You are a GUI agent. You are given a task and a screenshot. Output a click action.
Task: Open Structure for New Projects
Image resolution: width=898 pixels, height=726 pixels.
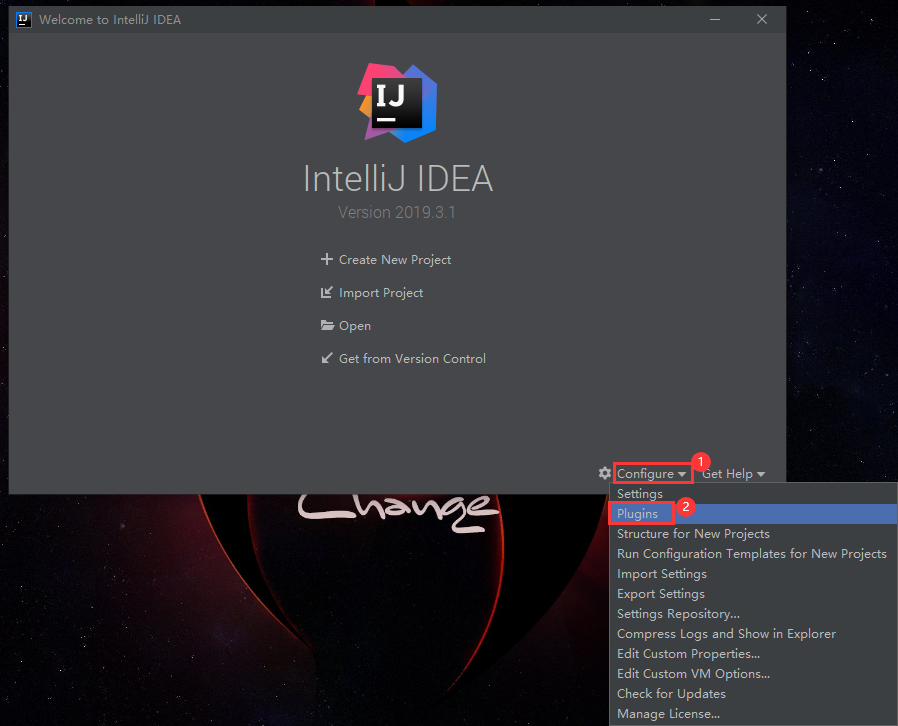[754, 534]
